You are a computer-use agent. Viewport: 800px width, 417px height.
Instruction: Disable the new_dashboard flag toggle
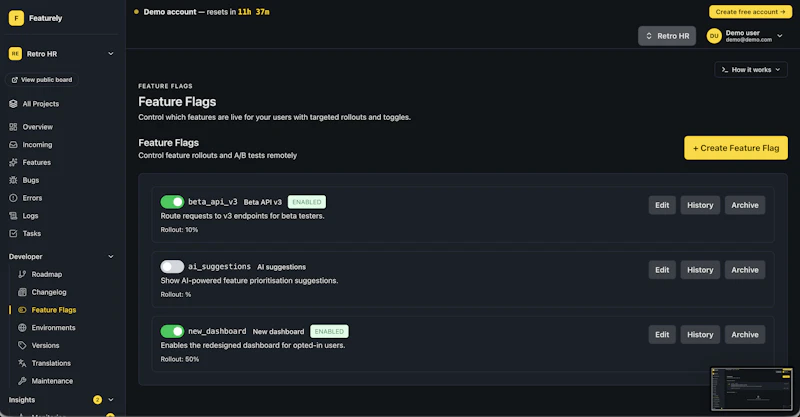[x=172, y=331]
